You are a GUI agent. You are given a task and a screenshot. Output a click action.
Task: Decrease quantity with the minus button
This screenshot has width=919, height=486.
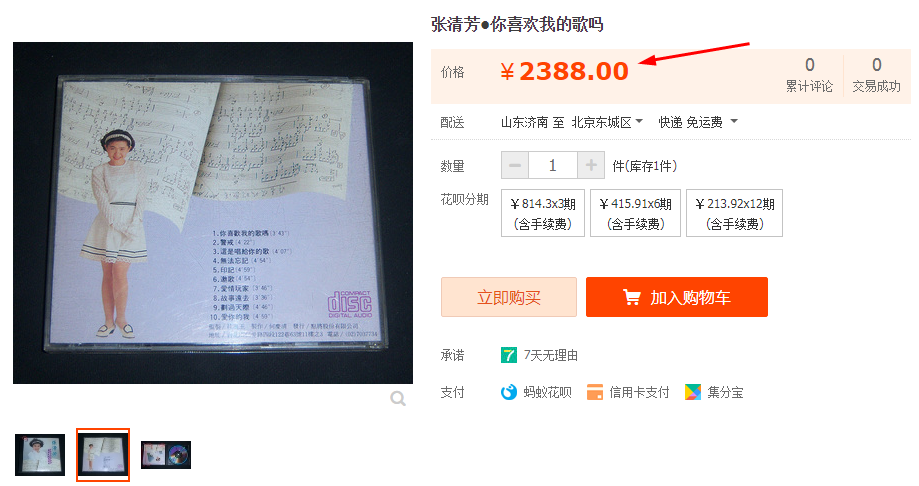click(515, 165)
